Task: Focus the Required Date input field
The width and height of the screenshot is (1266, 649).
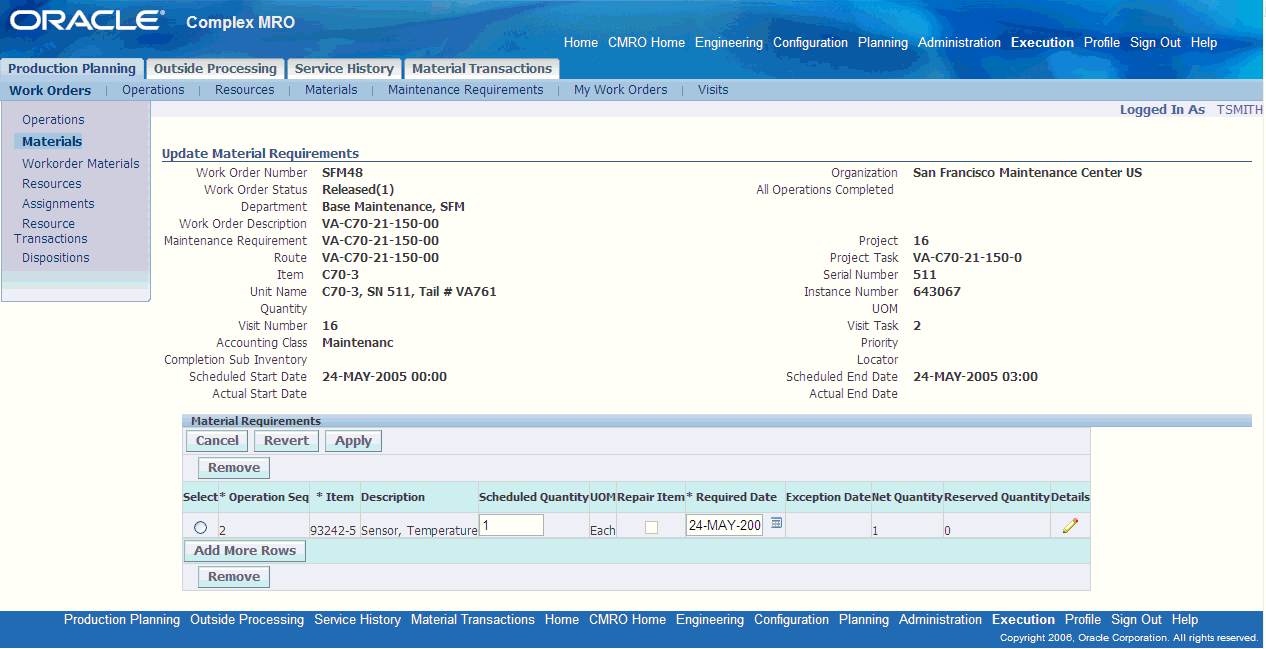Action: [x=724, y=525]
